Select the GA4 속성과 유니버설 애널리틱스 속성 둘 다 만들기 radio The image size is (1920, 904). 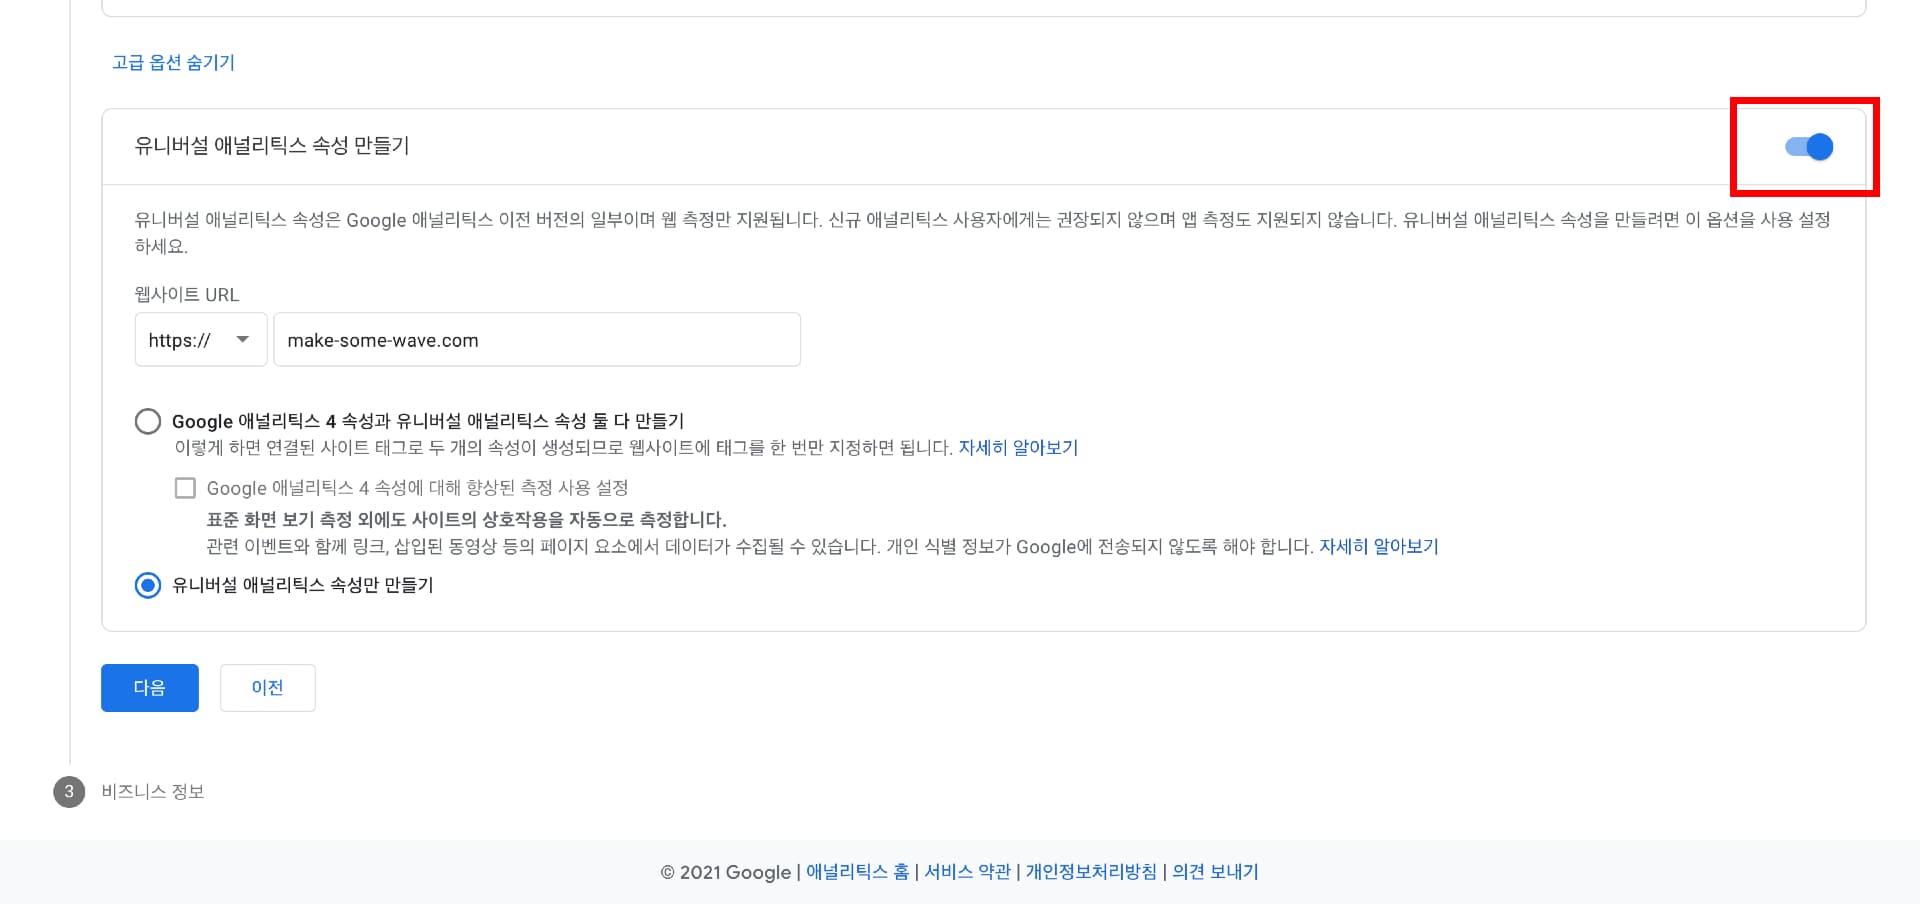148,421
